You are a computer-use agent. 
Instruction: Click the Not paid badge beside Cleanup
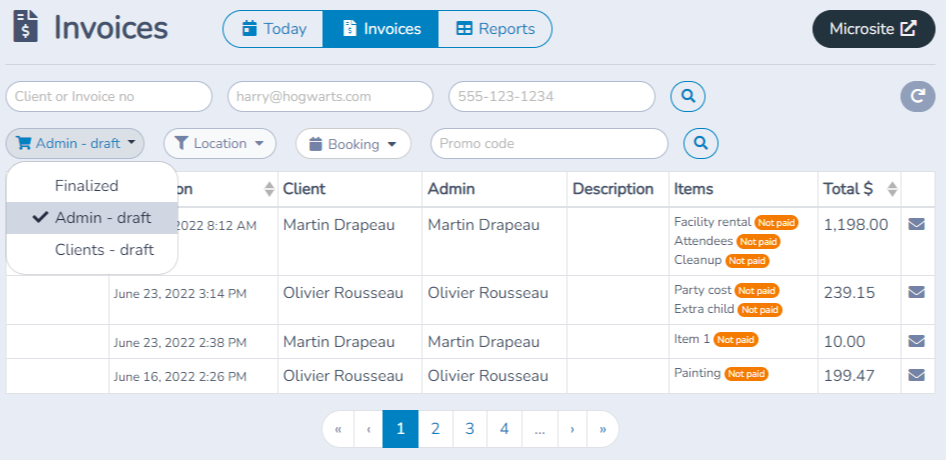pos(748,261)
